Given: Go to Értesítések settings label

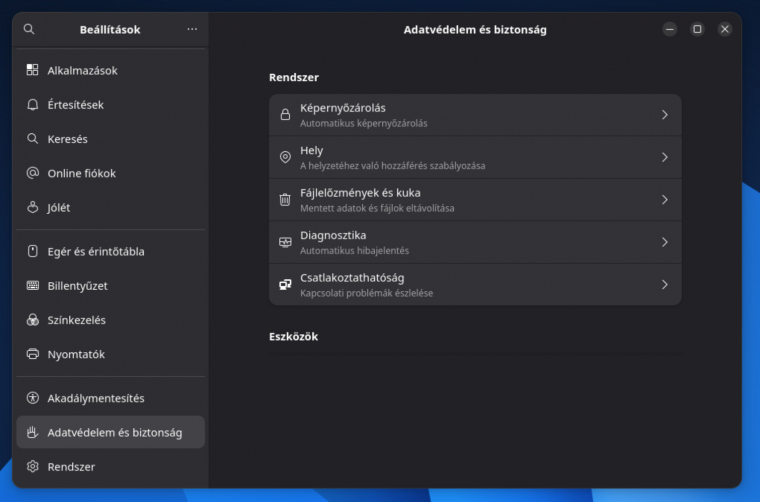Looking at the screenshot, I should click(76, 105).
